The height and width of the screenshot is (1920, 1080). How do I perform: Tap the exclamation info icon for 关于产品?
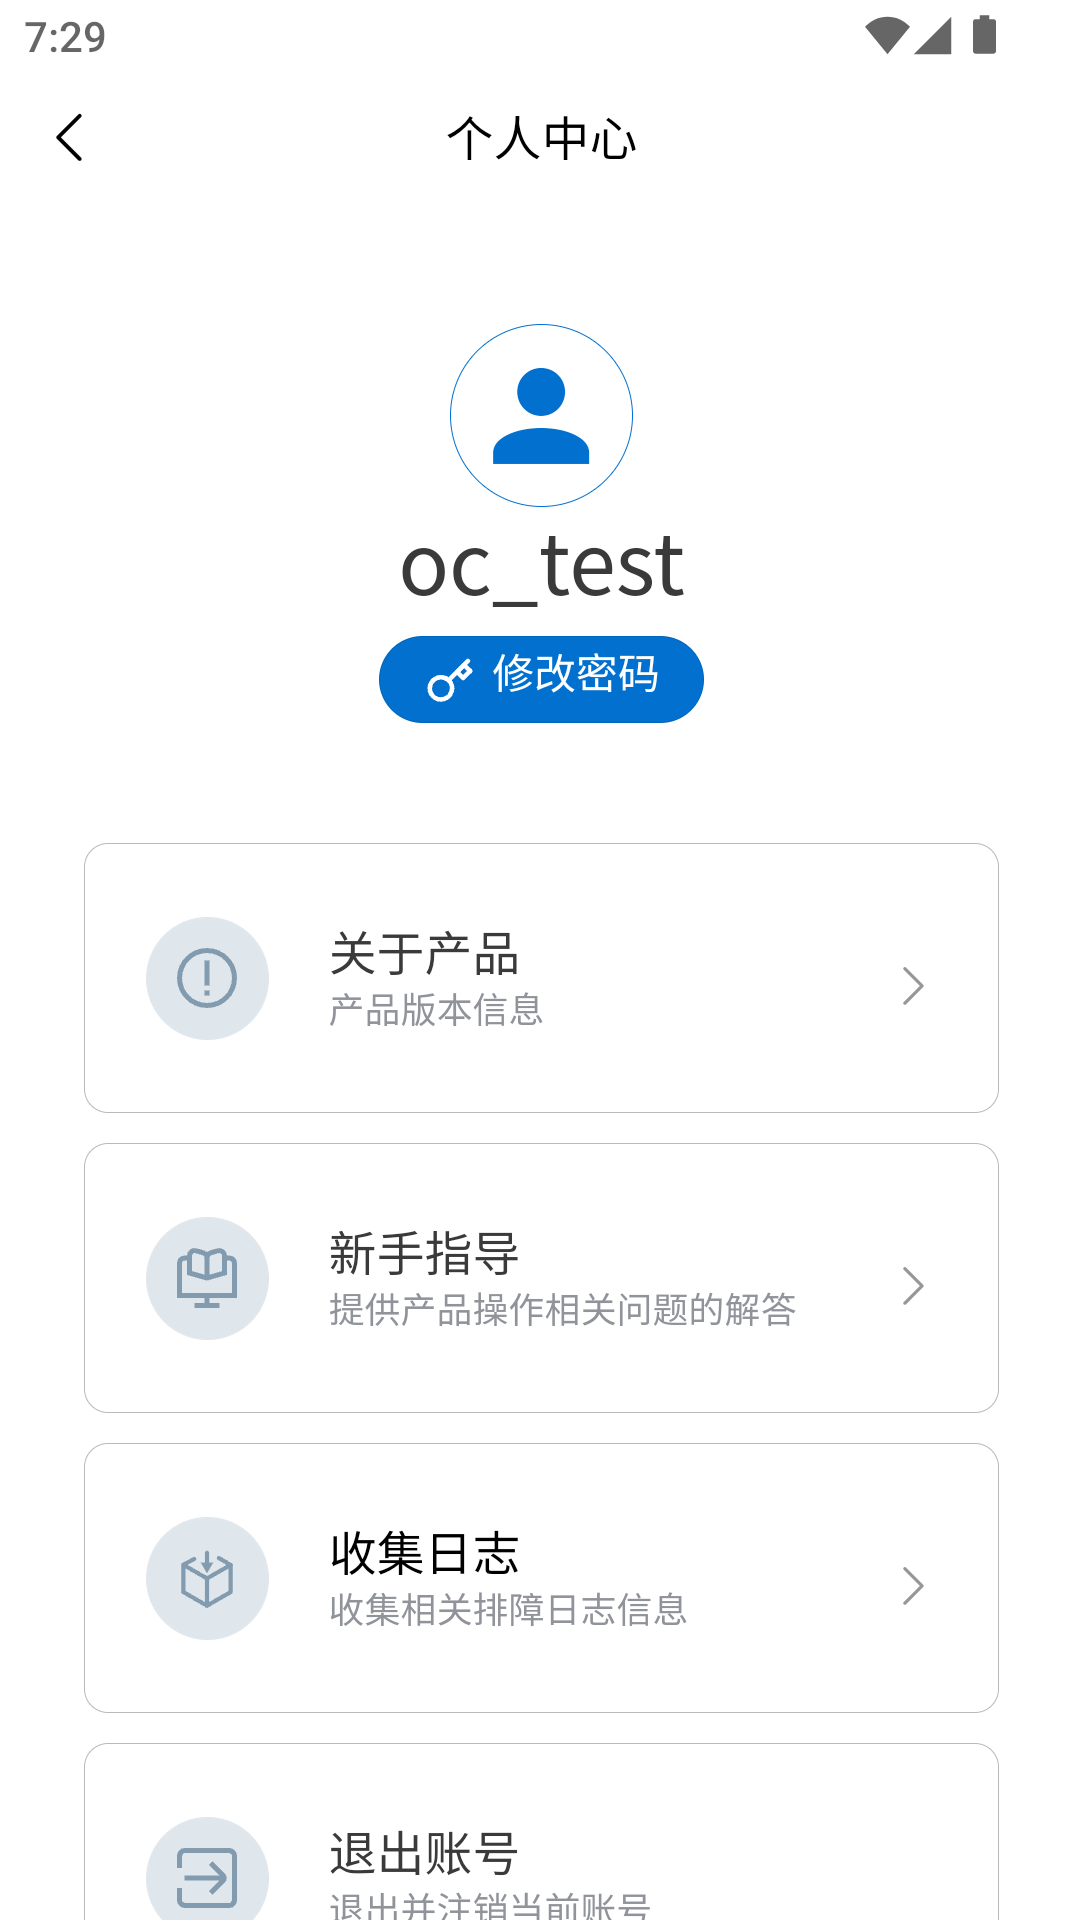[x=207, y=978]
